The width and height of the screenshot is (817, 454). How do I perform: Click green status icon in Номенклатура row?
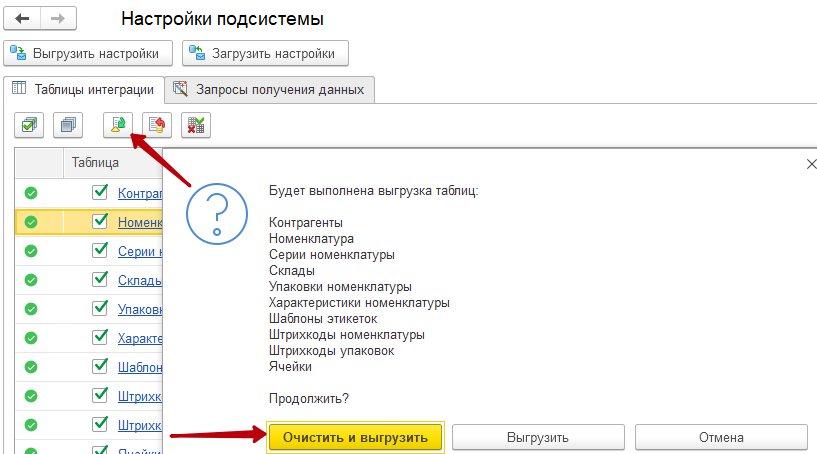[x=31, y=222]
